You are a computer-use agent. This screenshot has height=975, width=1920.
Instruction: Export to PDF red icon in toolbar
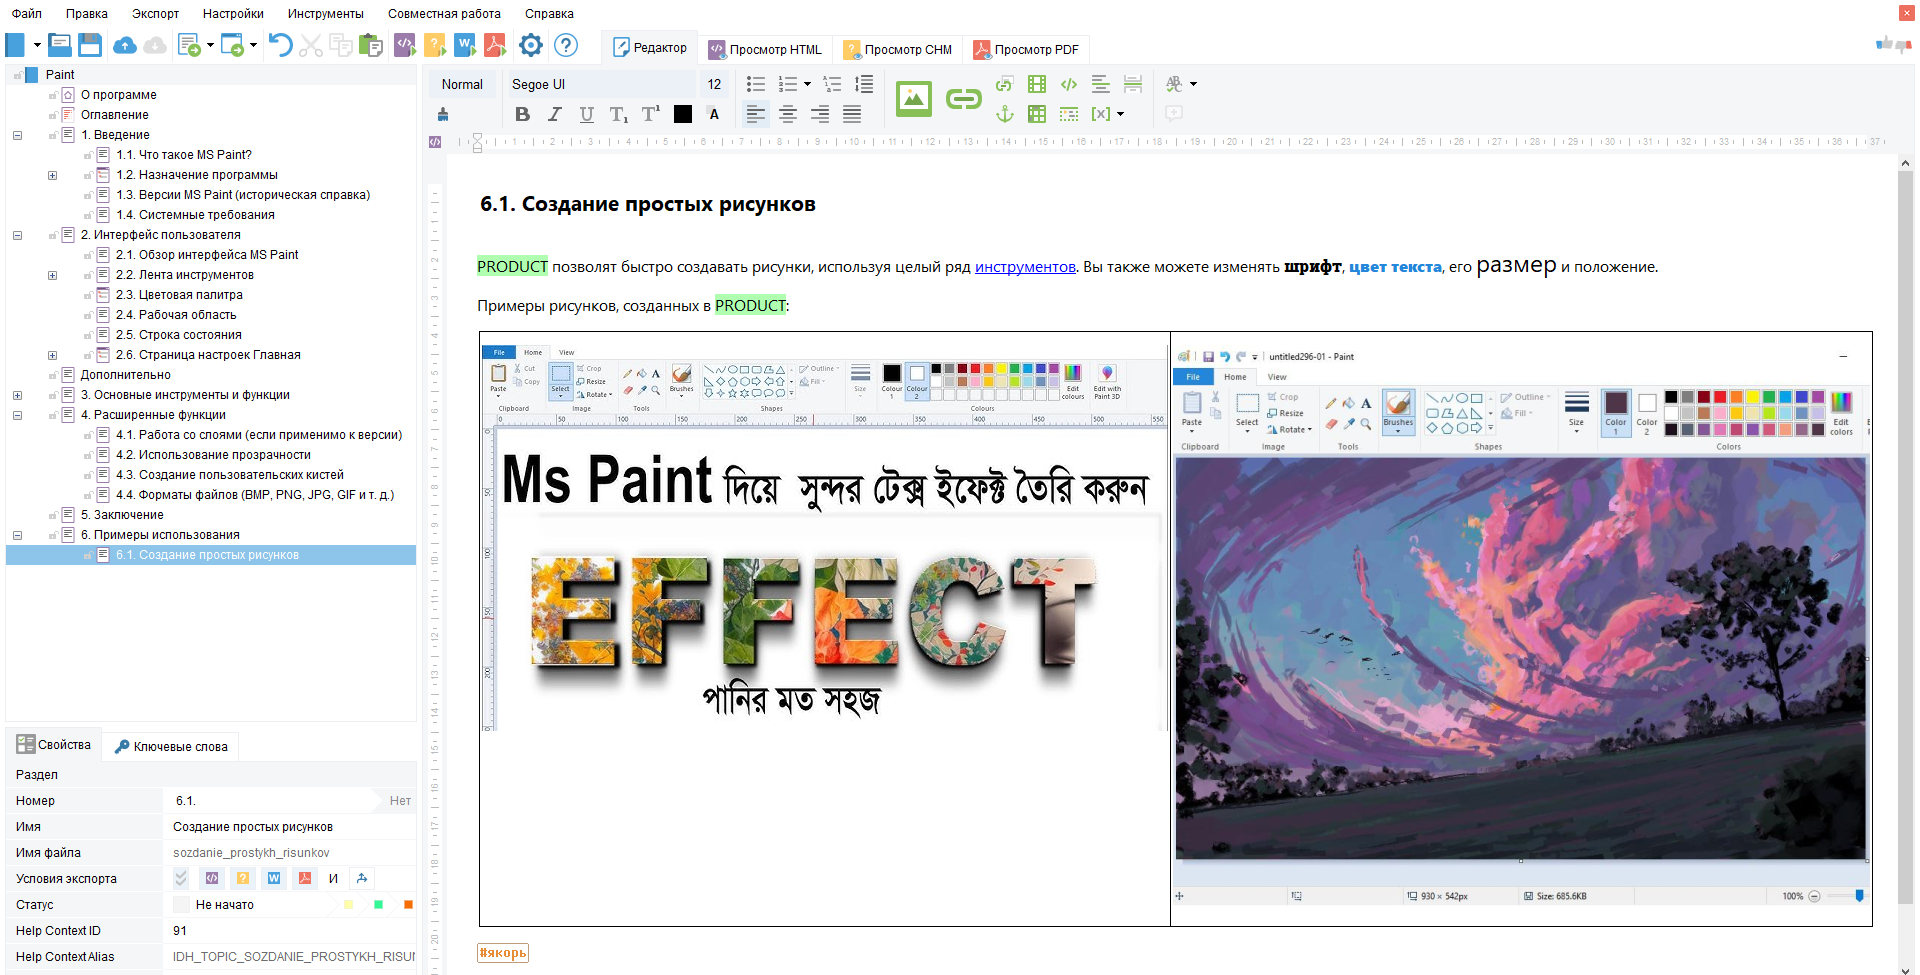pos(495,45)
